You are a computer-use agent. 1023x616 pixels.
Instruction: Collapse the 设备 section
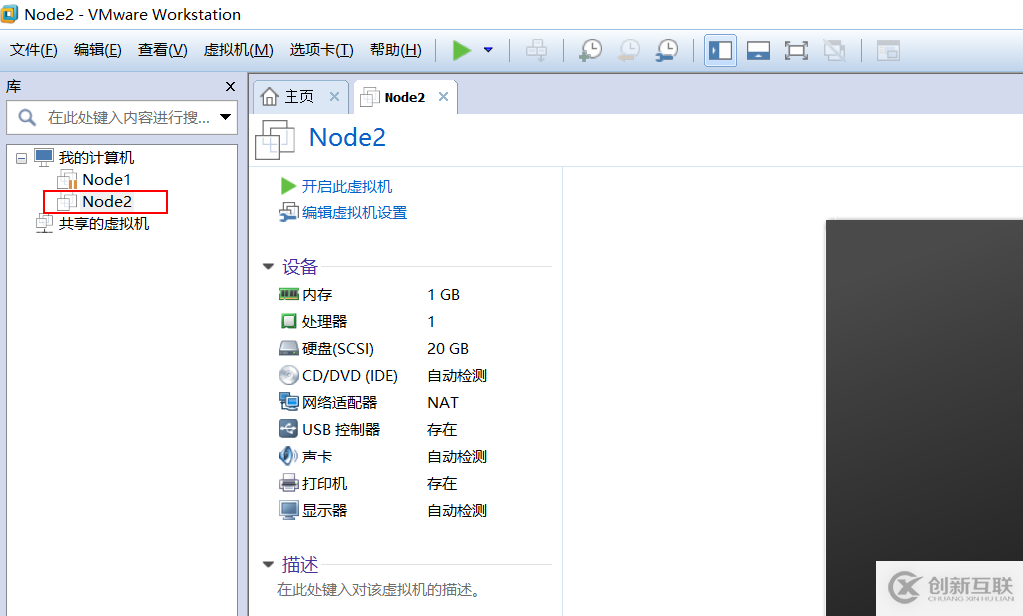click(x=268, y=266)
